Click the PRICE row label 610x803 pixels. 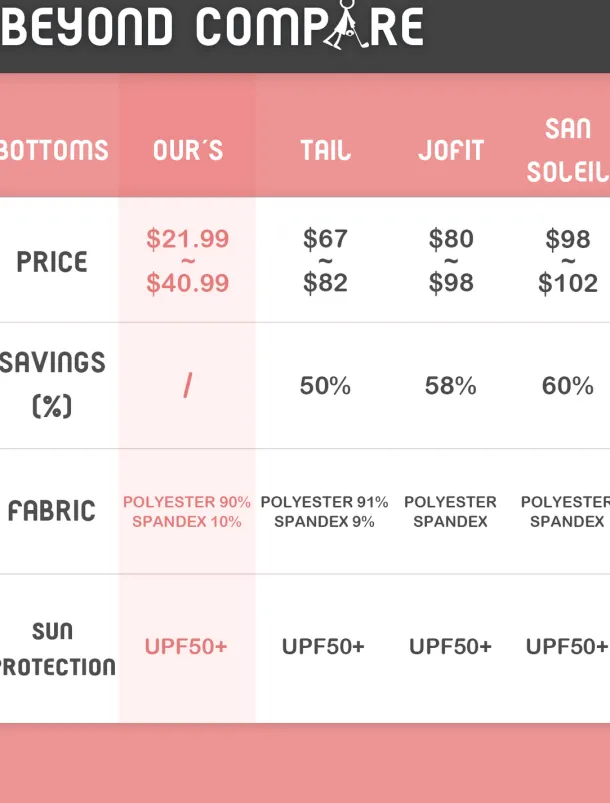tap(52, 262)
